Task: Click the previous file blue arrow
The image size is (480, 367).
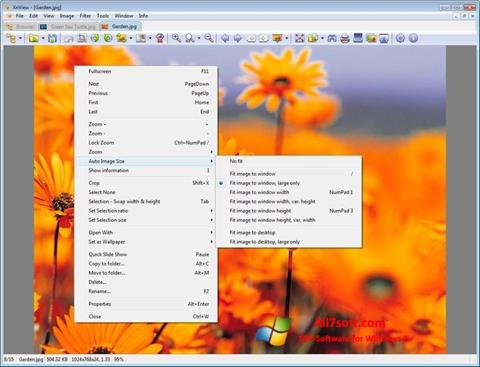Action: coord(225,38)
